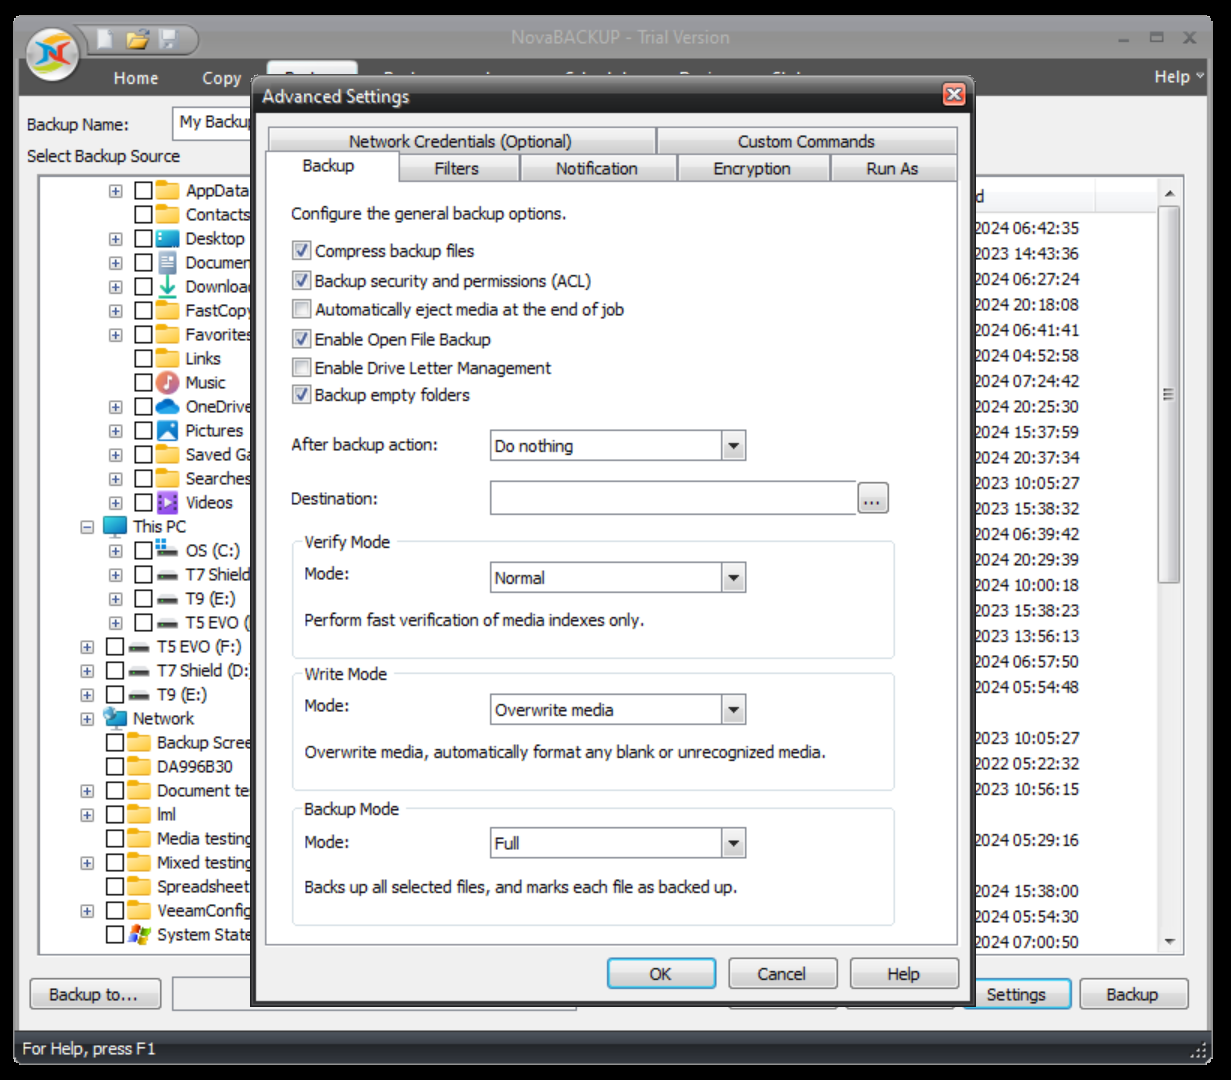Viewport: 1231px width, 1080px height.
Task: Click the Desktop folder icon in tree
Action: click(168, 239)
